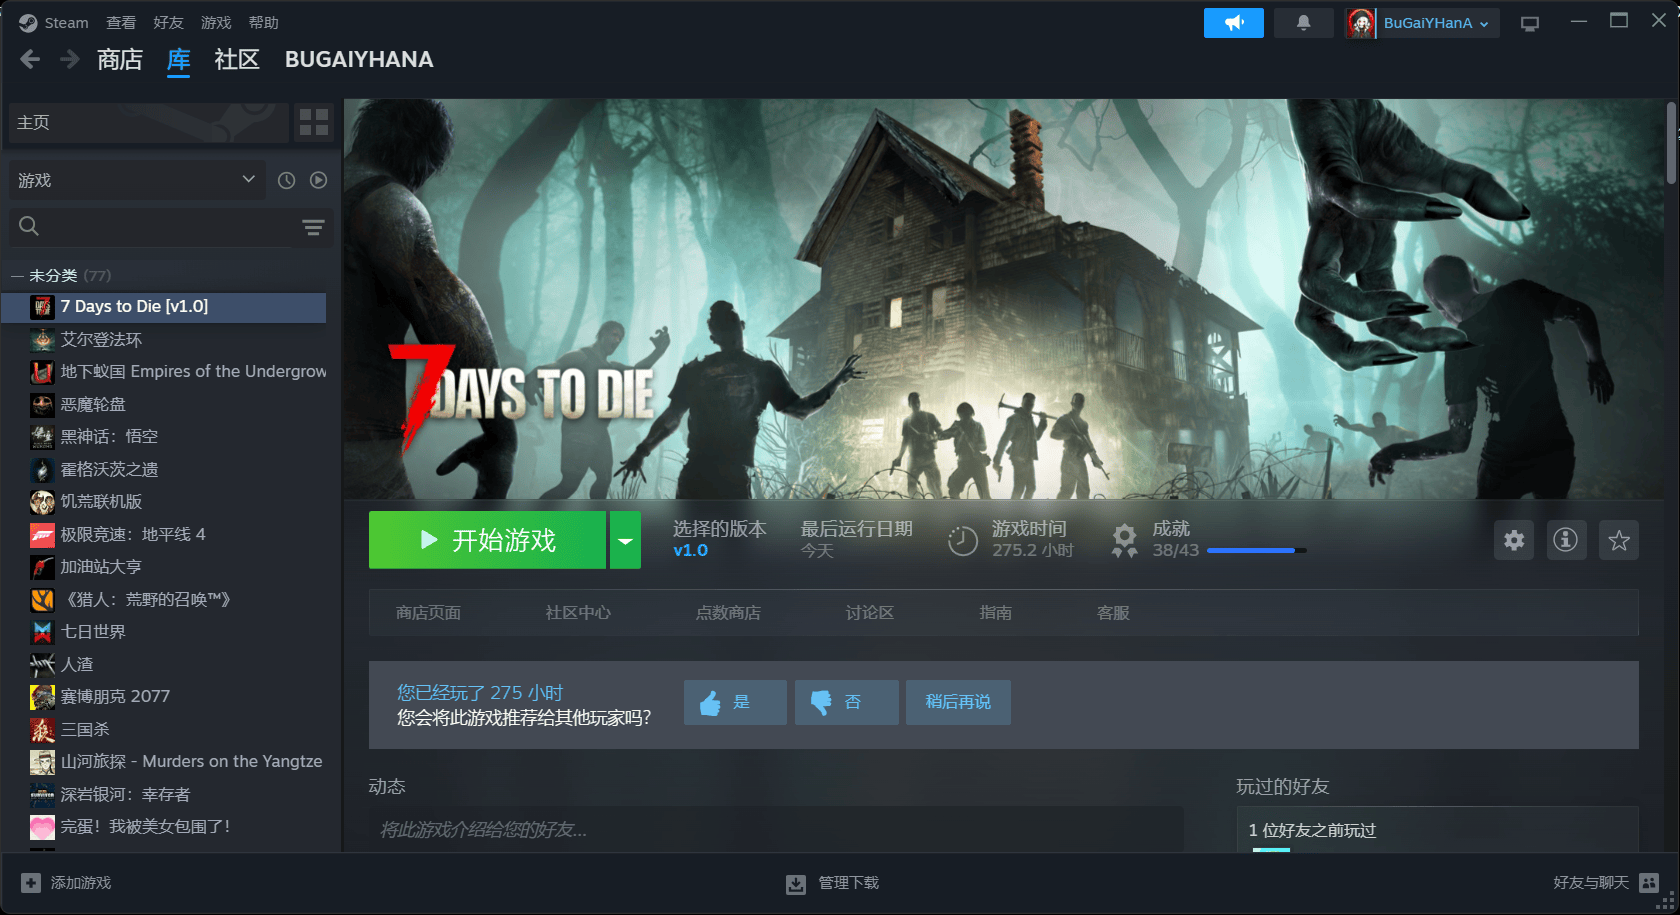Select 恶魔轮盘 in the game list
The height and width of the screenshot is (915, 1680).
[x=165, y=405]
